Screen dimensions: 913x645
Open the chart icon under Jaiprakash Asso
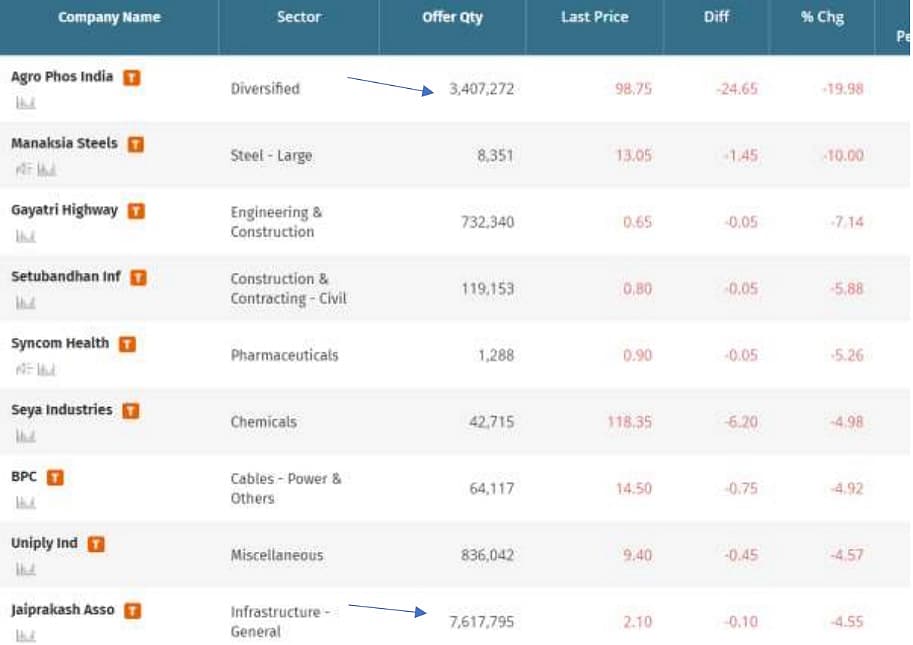tap(26, 636)
